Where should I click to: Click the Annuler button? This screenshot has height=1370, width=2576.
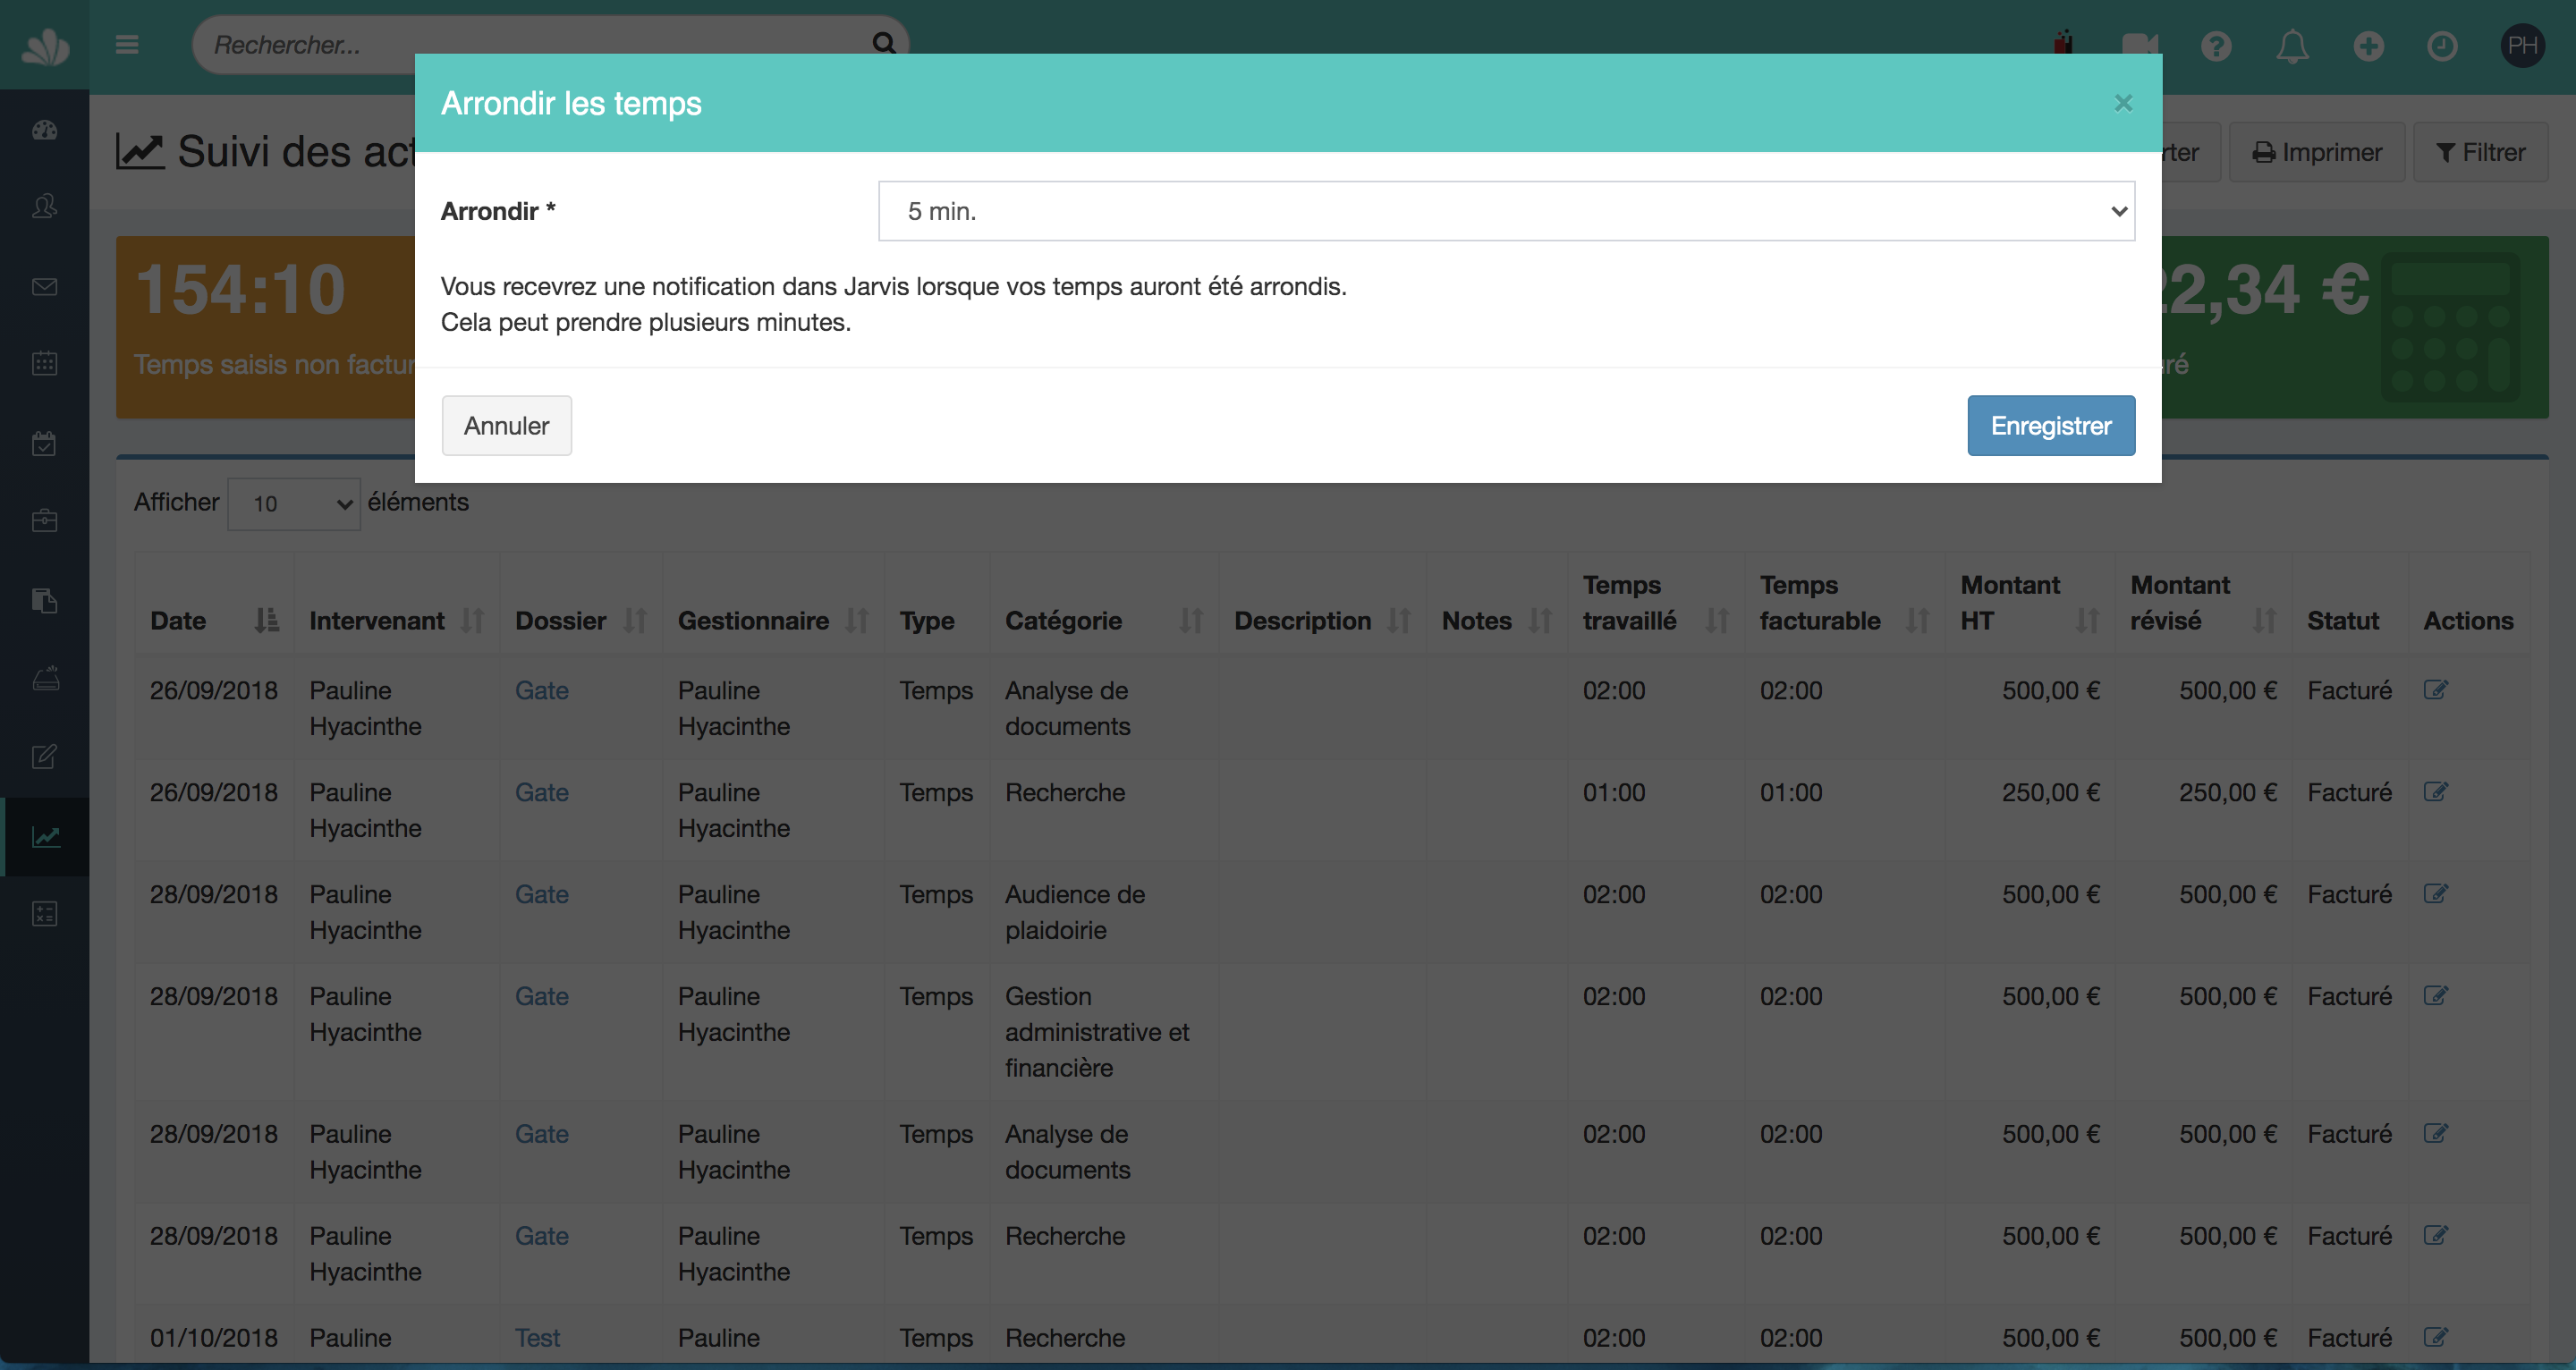507,426
